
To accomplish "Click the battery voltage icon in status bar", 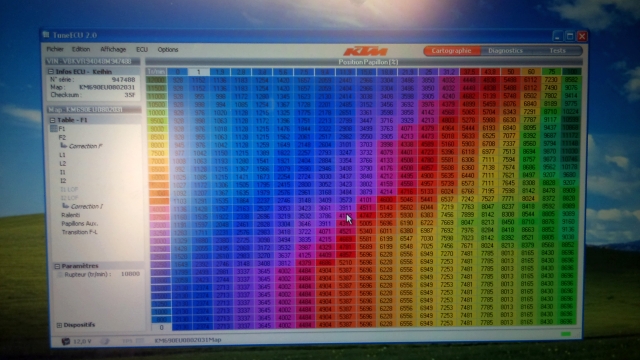I will 66,341.
